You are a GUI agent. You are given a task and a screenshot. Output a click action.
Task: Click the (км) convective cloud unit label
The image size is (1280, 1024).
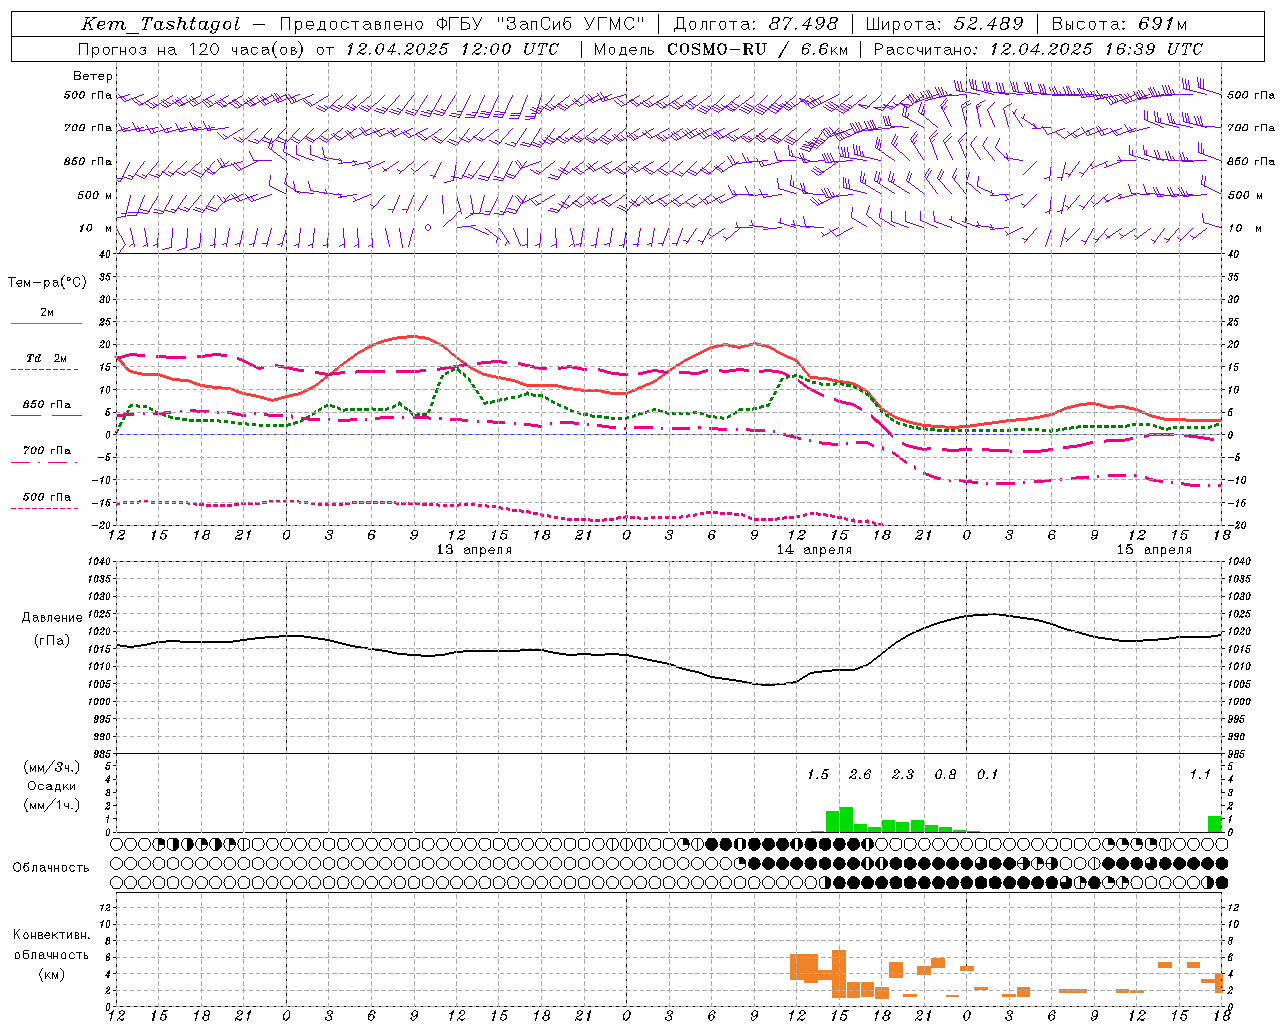[51, 974]
